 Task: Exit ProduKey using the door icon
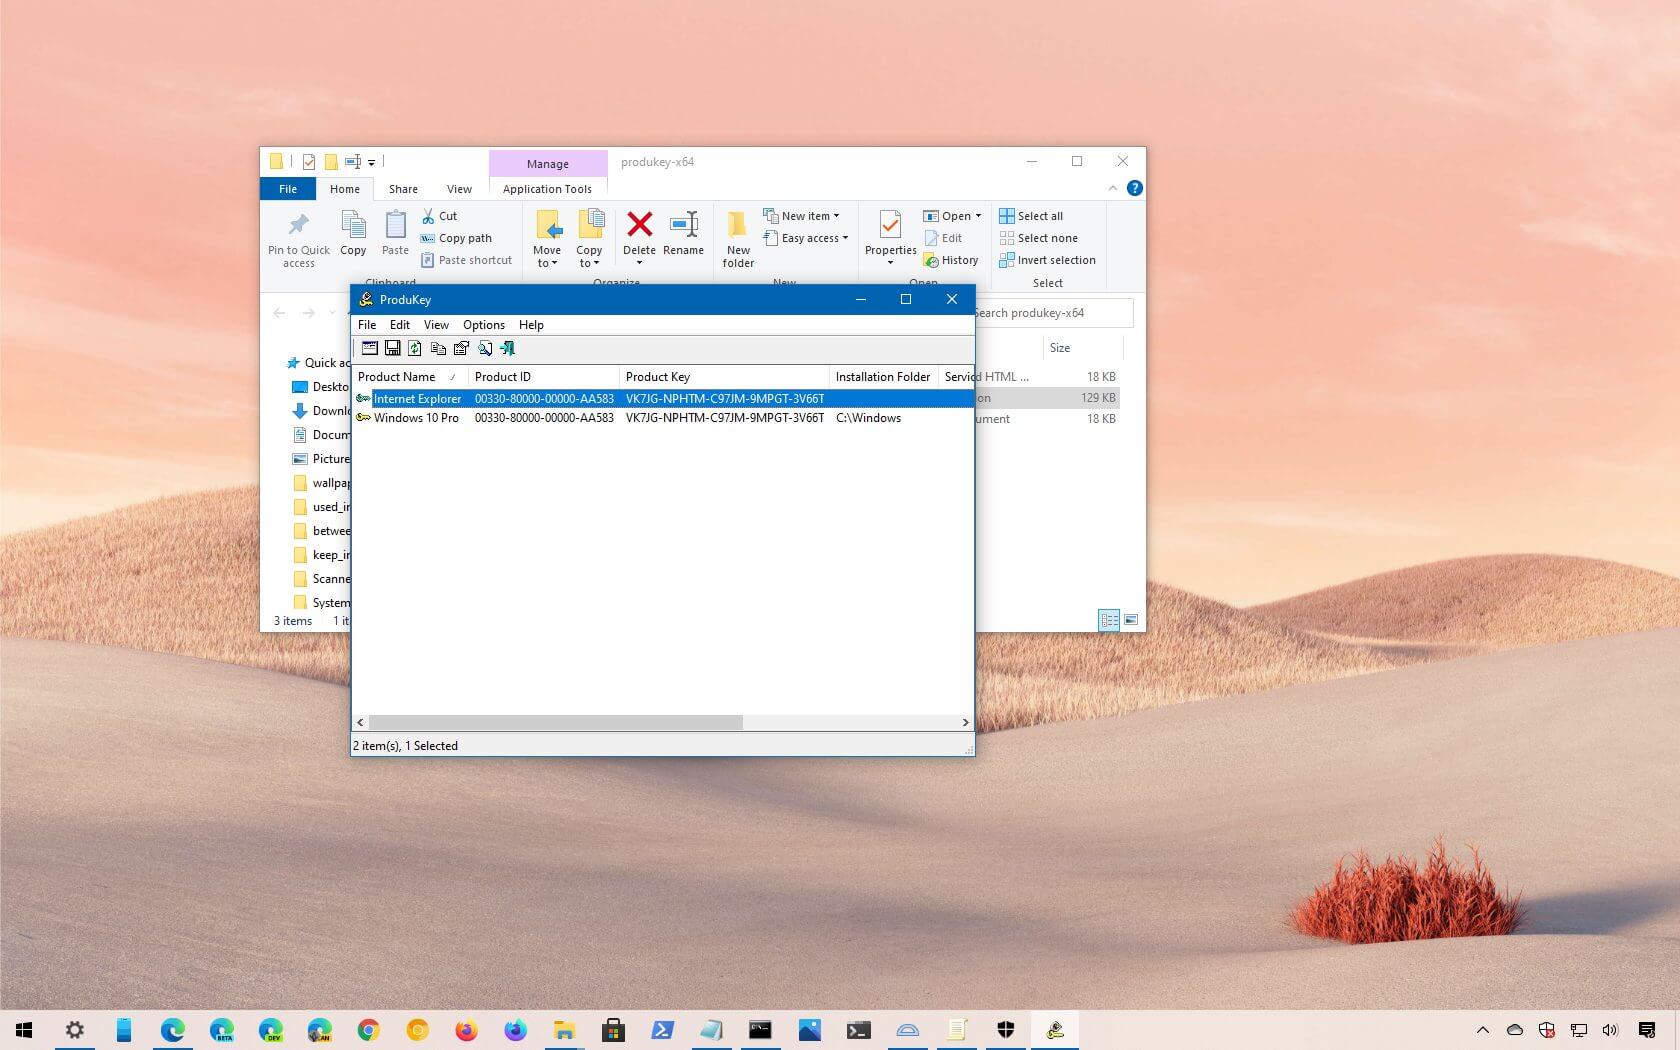coord(507,348)
